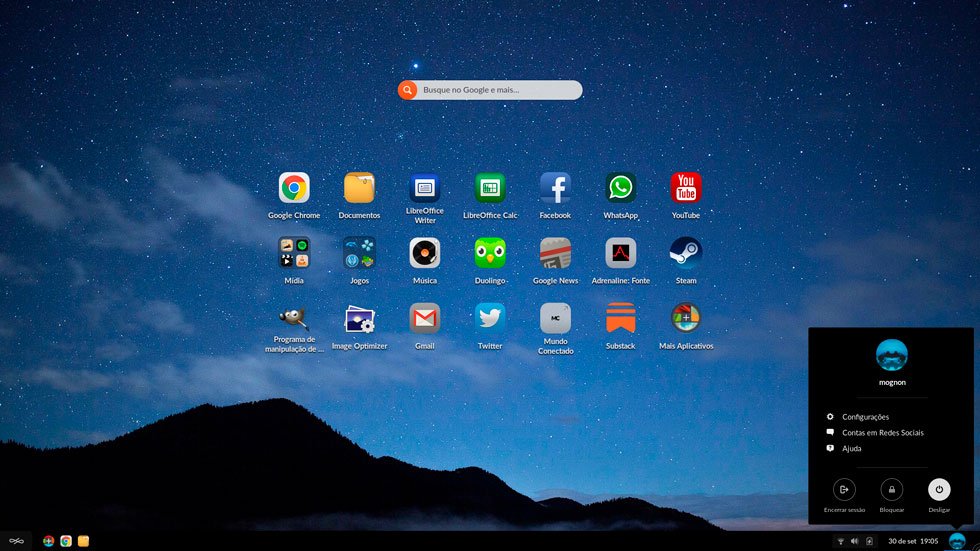Open Mundo Conectado shortcut
The height and width of the screenshot is (551, 980).
click(555, 319)
